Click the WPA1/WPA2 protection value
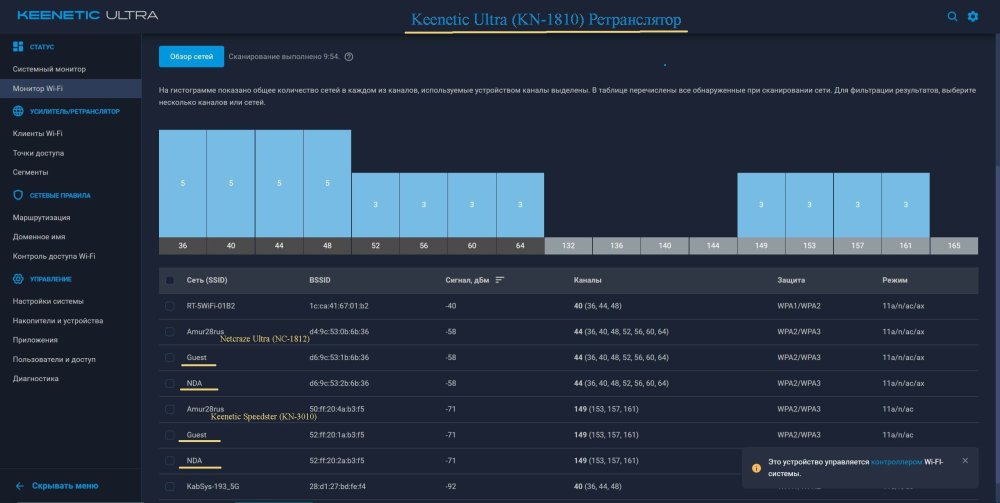 coord(798,306)
